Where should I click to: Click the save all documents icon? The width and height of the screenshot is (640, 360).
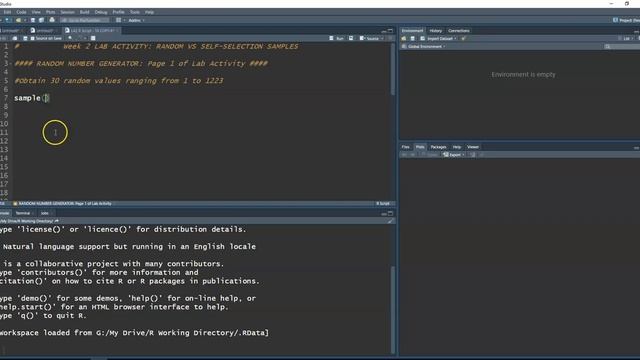coord(41,20)
